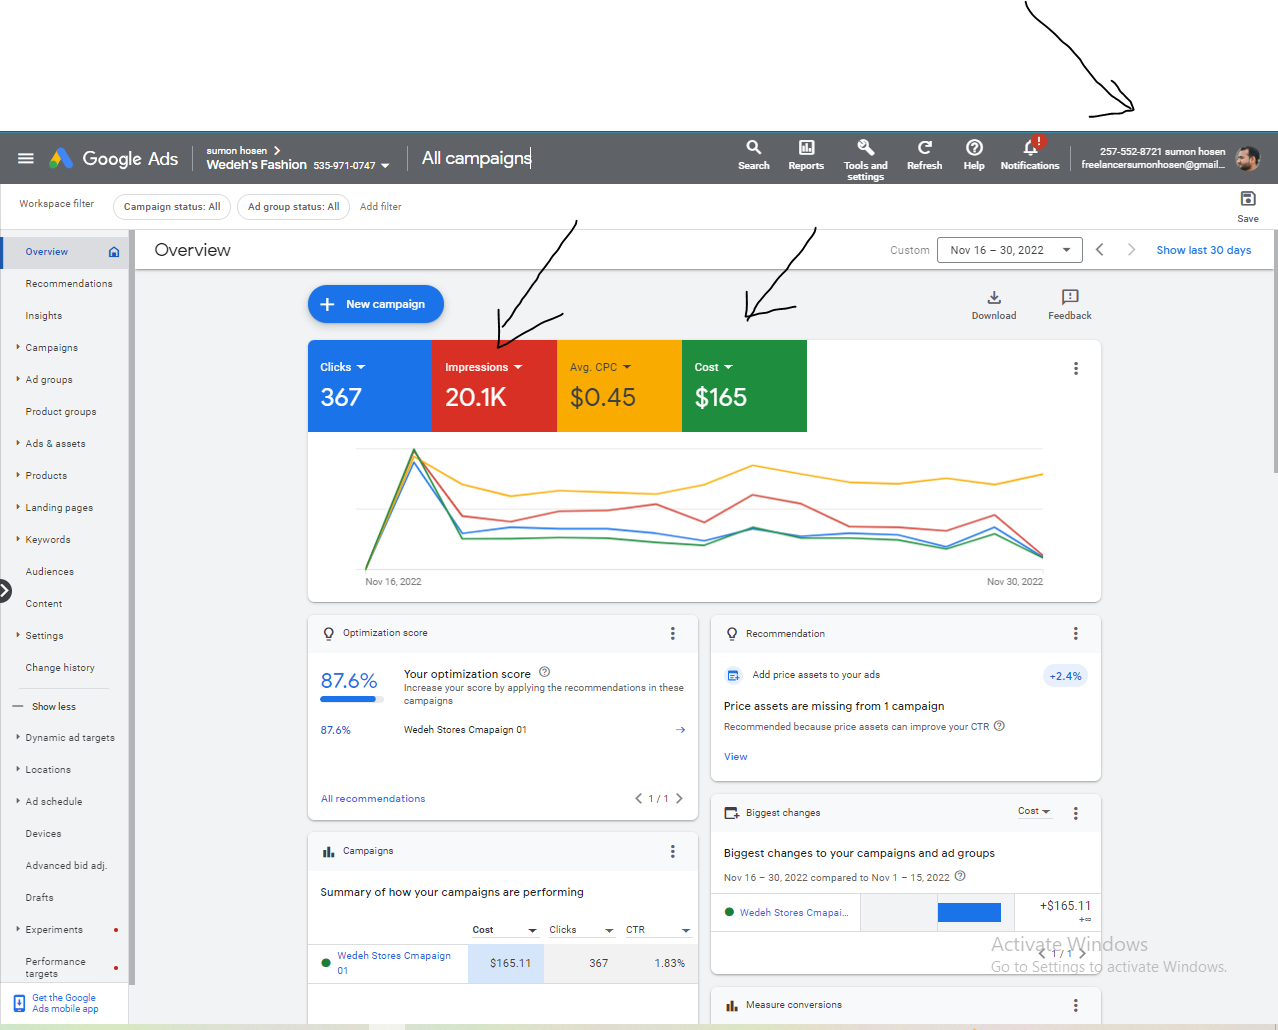The height and width of the screenshot is (1030, 1278).
Task: Click Show last 30 days link
Action: (x=1203, y=250)
